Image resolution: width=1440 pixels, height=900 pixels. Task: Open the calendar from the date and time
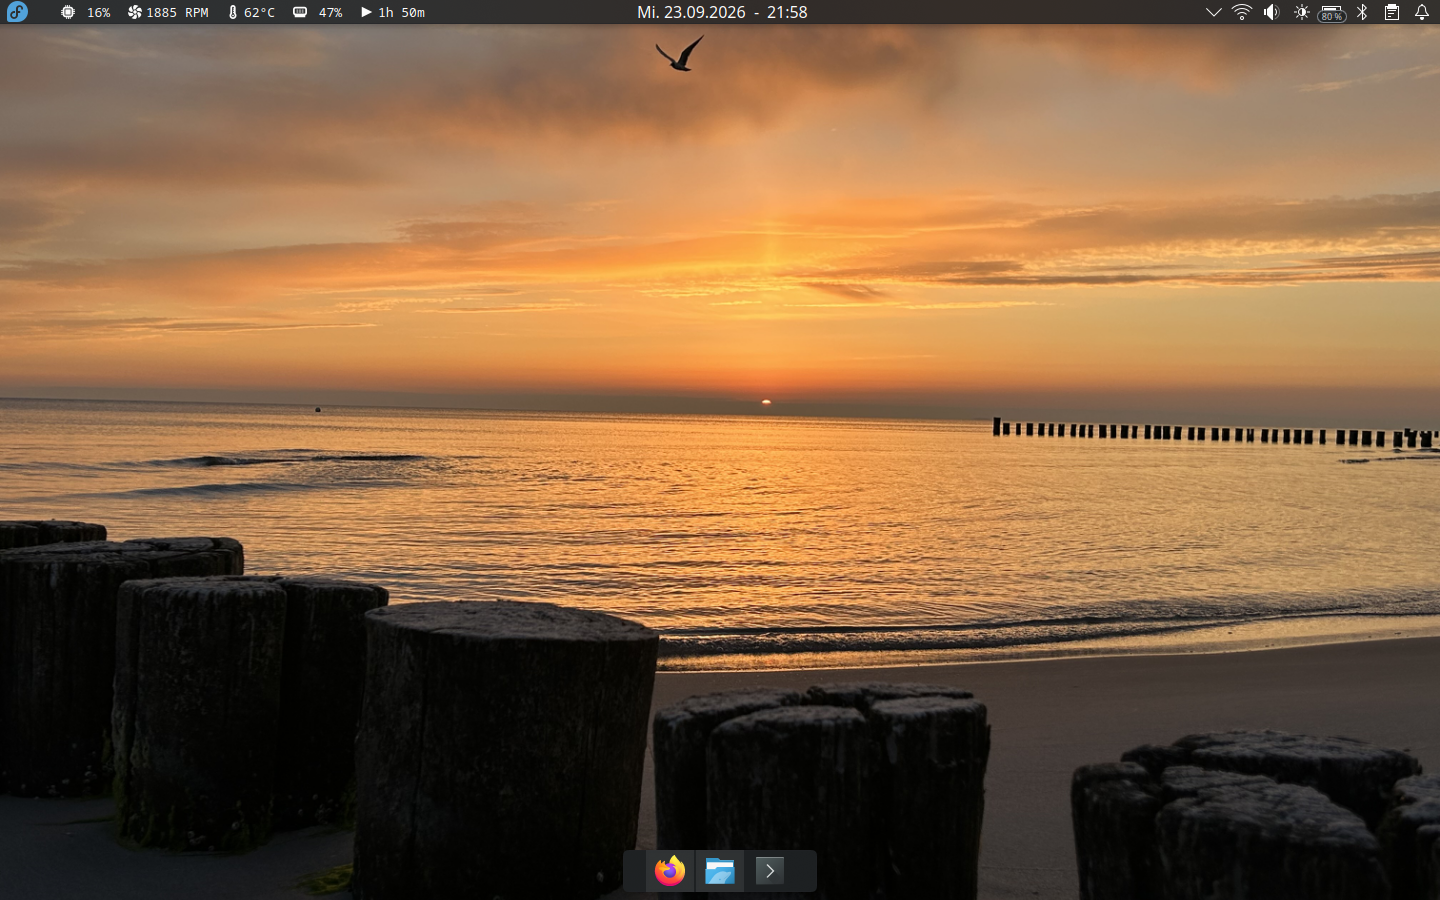(x=722, y=12)
